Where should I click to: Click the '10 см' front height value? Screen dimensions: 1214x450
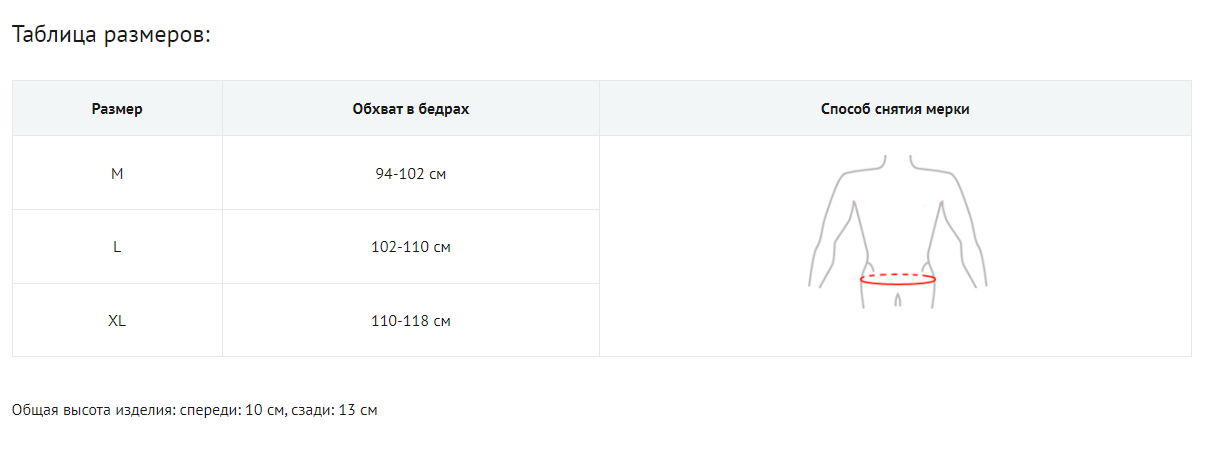pyautogui.click(x=265, y=411)
